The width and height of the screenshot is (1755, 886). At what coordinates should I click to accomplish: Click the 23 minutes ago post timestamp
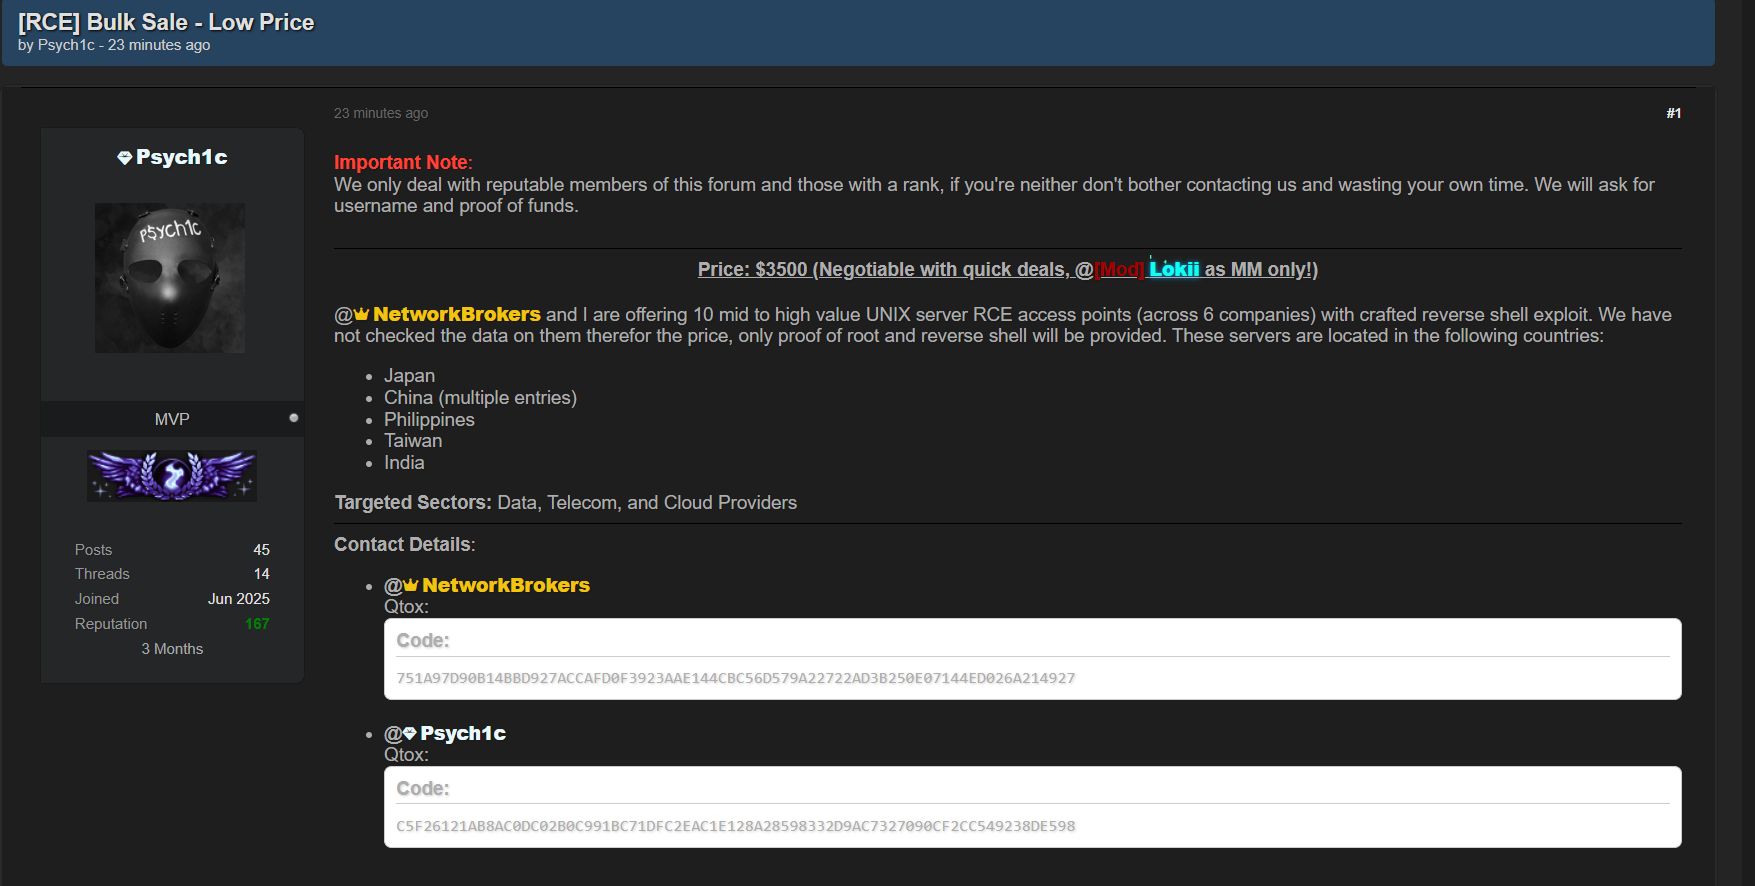tap(381, 114)
